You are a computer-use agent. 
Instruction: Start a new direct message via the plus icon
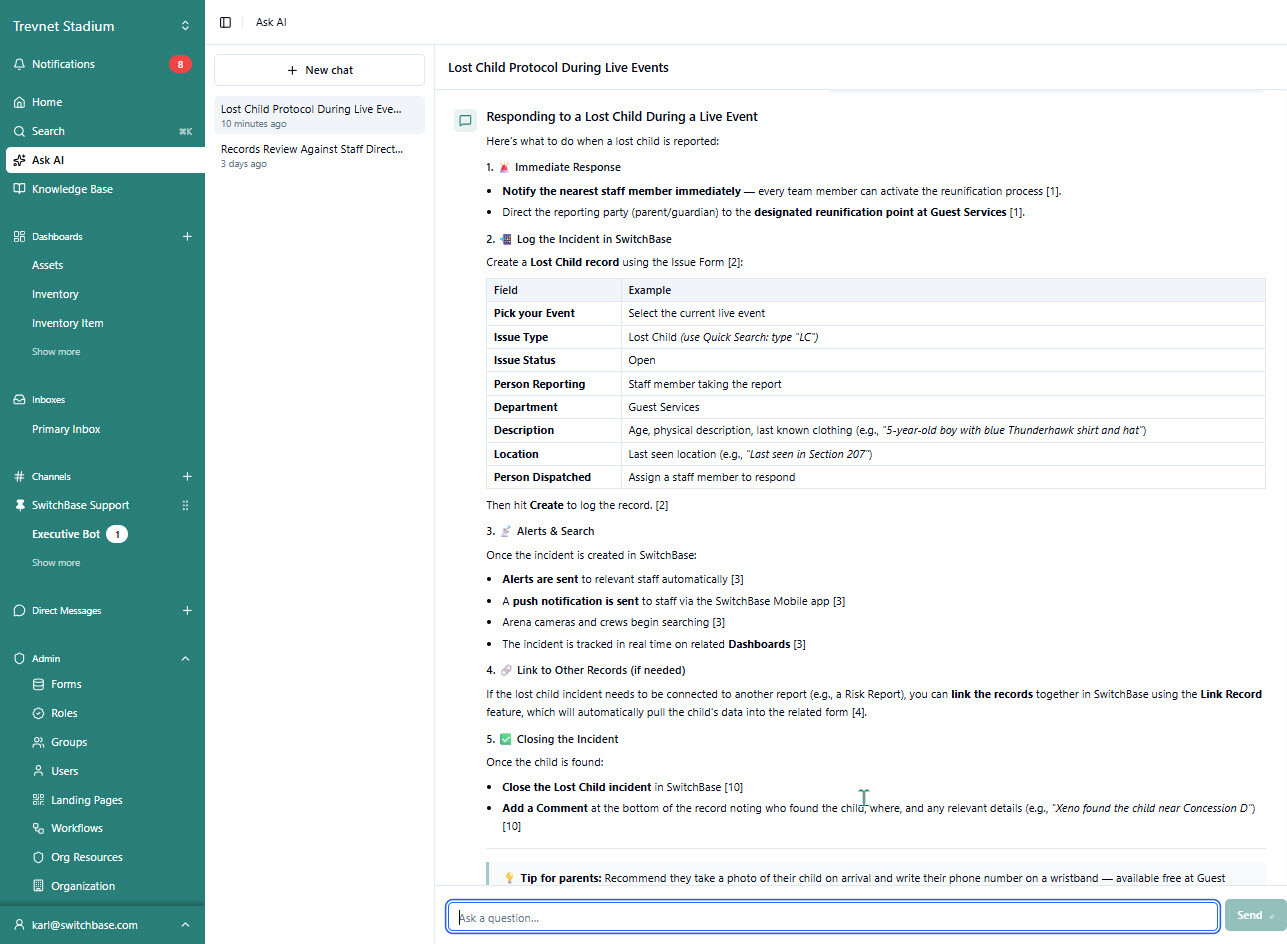coord(186,611)
